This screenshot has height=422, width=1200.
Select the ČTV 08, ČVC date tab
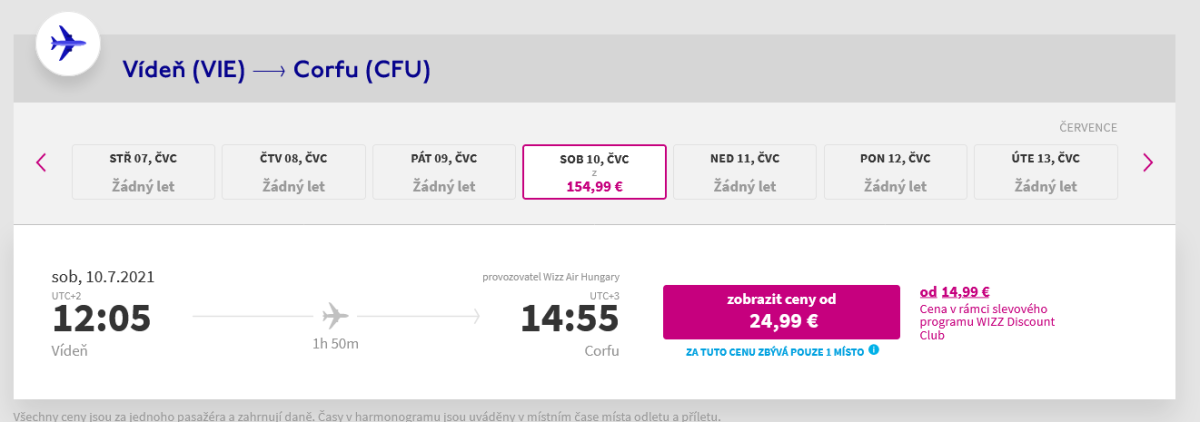point(293,172)
